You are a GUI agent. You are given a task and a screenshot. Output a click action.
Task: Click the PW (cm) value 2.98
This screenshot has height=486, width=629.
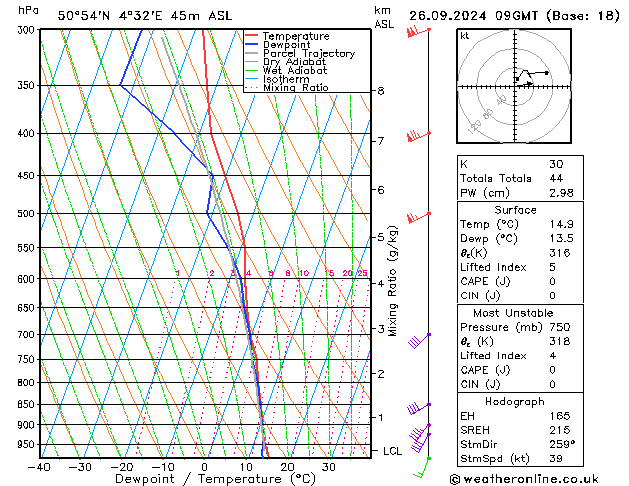click(561, 193)
